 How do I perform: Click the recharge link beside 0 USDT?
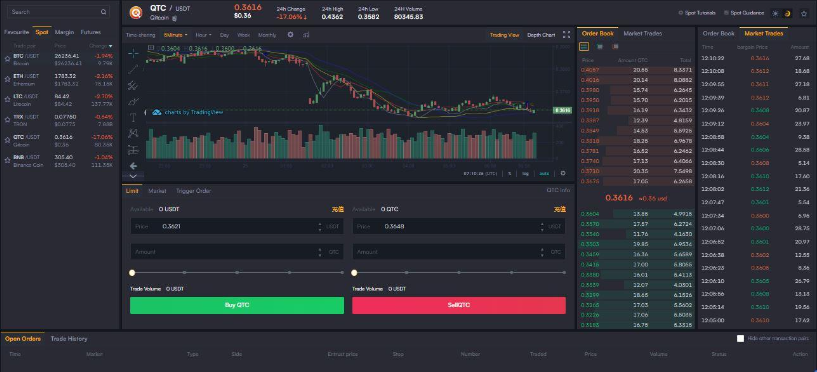pos(338,209)
